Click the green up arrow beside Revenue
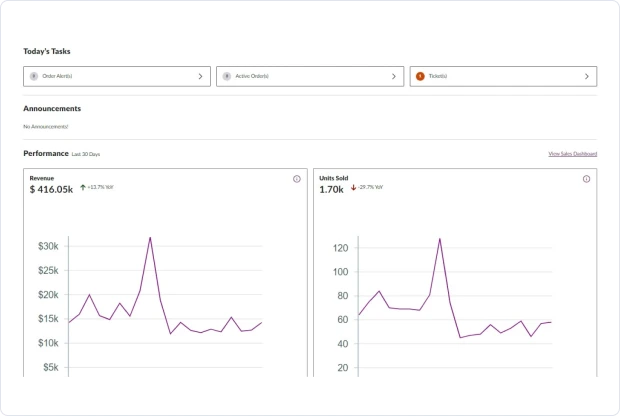 point(83,187)
